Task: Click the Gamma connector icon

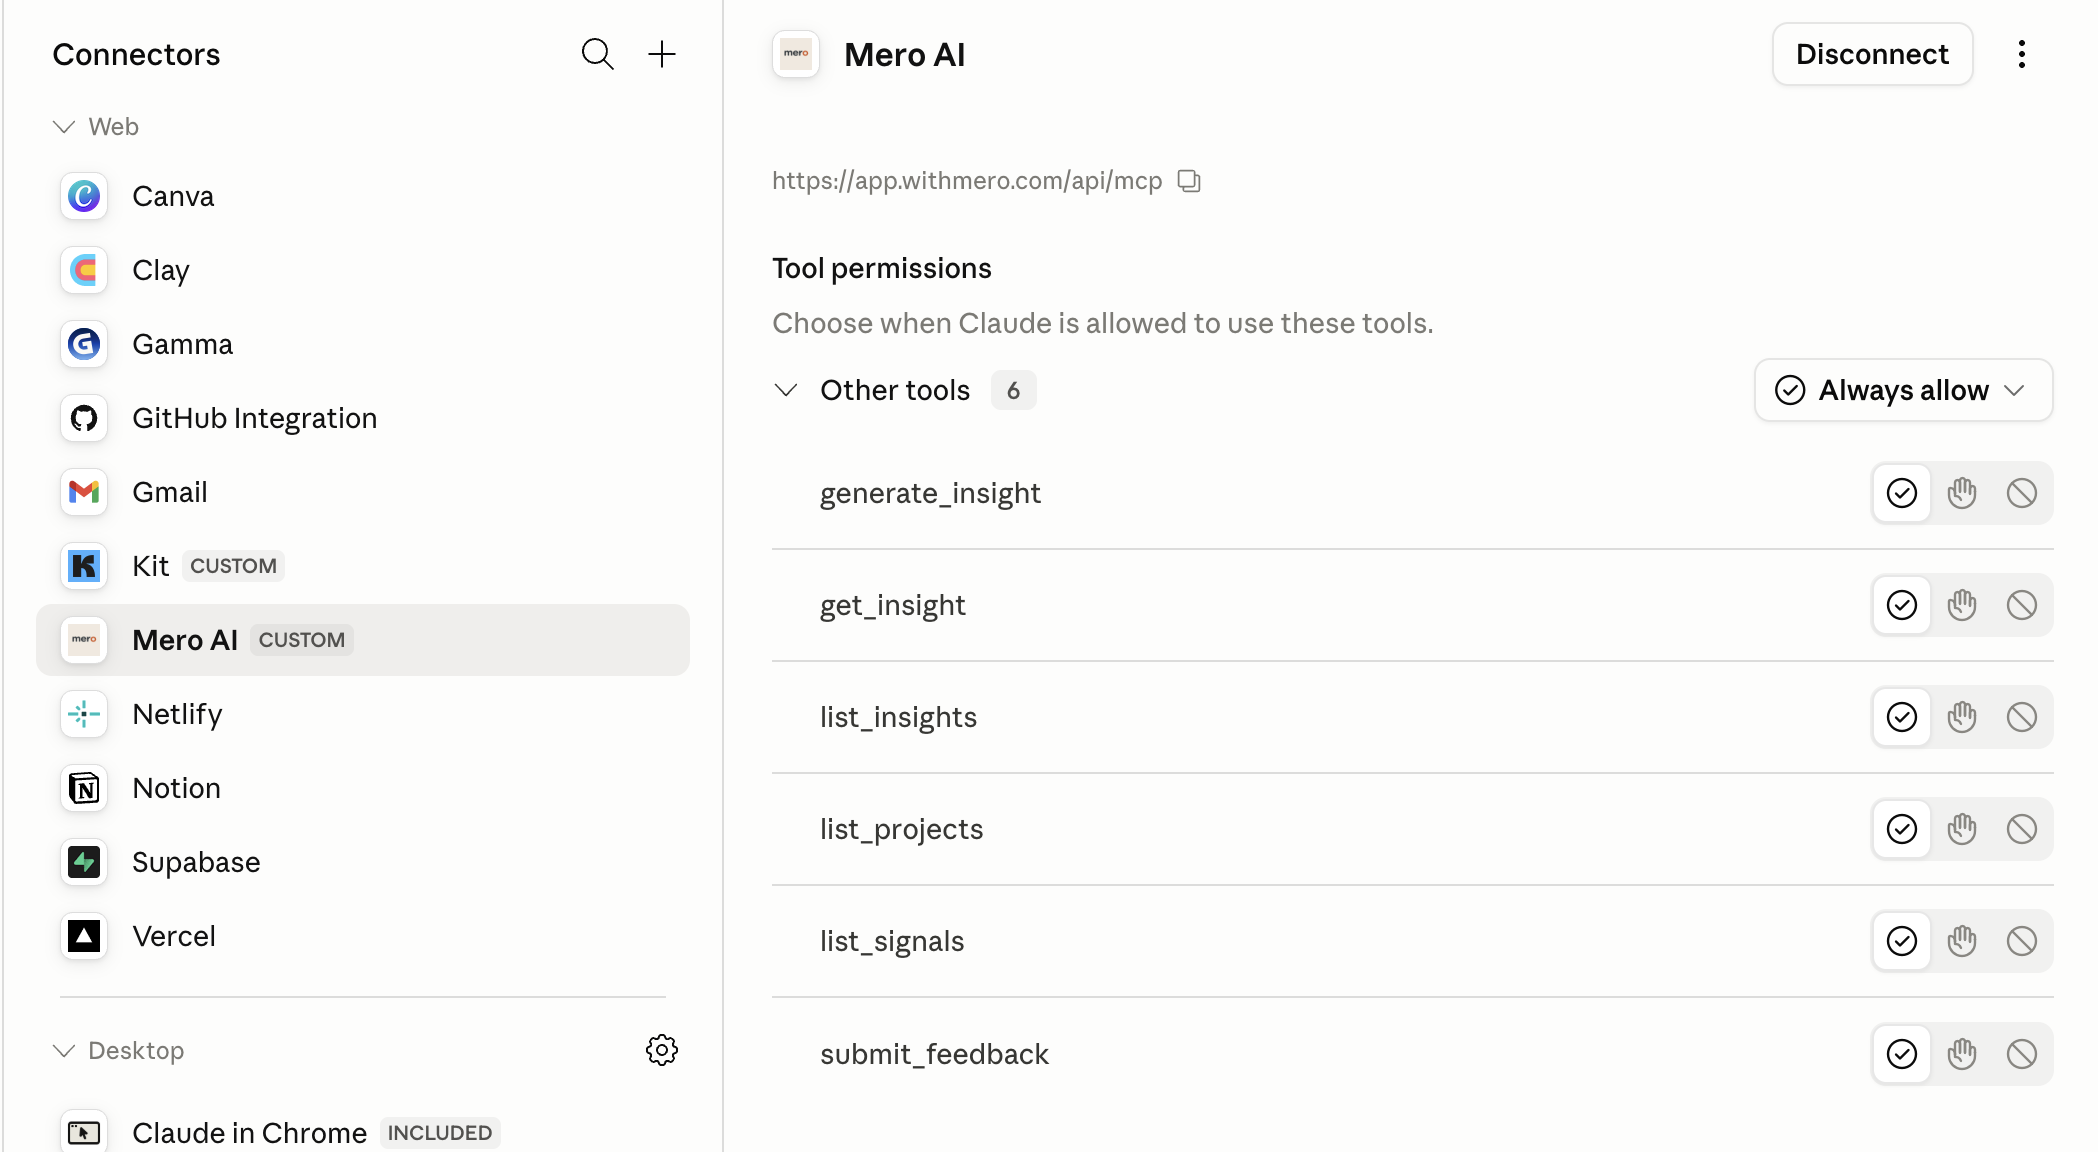Action: (84, 344)
